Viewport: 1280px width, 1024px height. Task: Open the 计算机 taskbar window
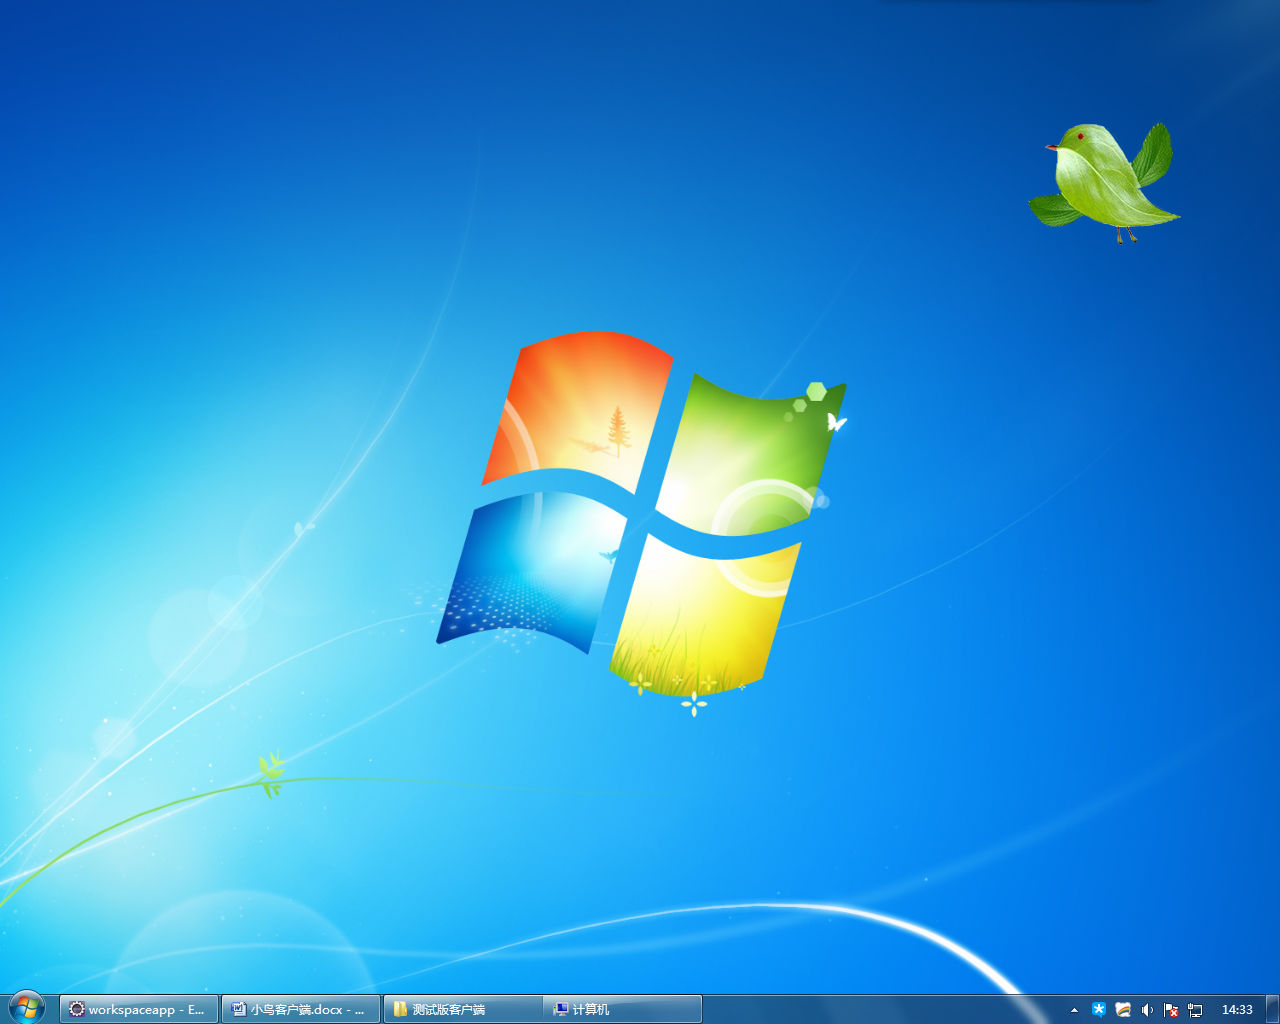click(622, 1009)
